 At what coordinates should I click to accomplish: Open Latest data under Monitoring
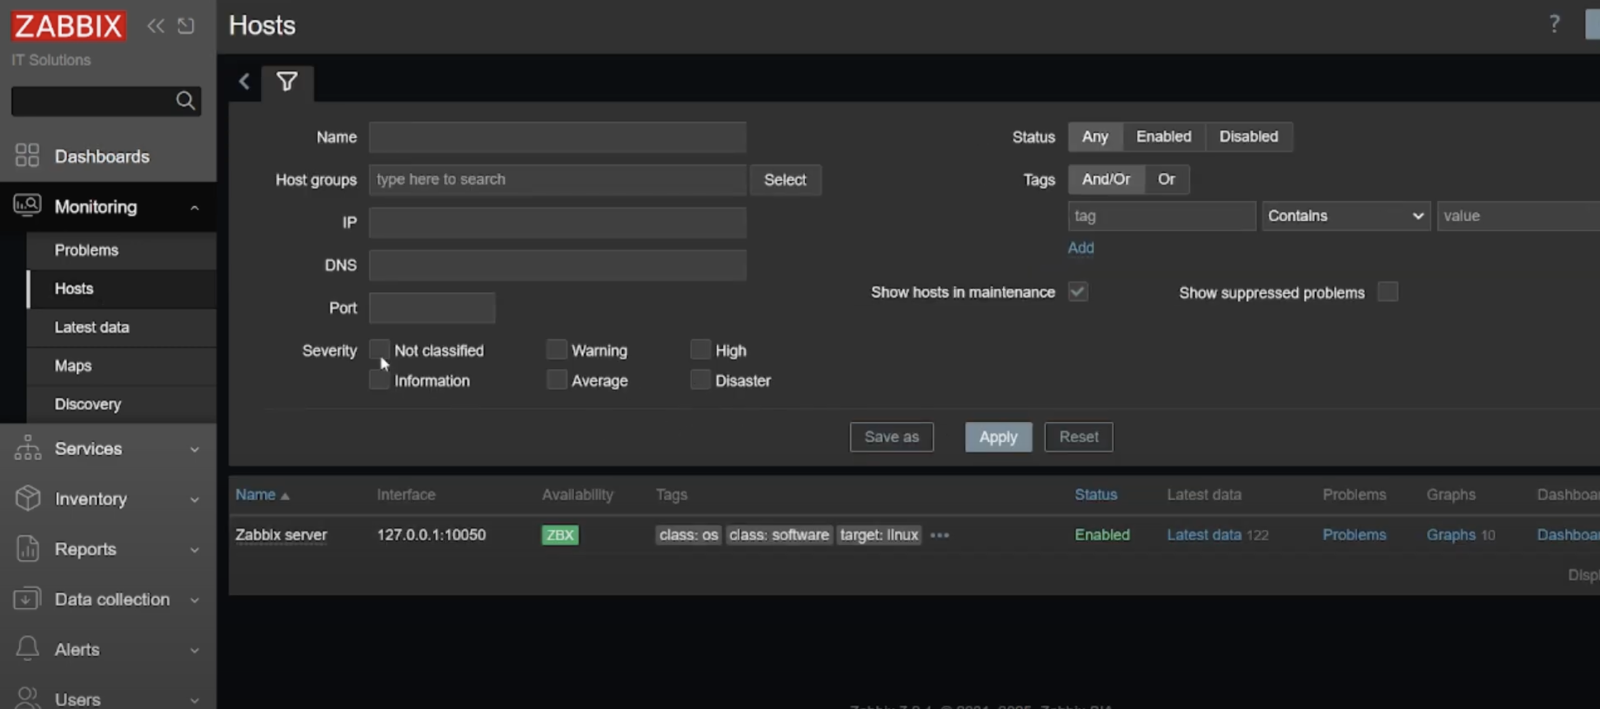point(92,327)
